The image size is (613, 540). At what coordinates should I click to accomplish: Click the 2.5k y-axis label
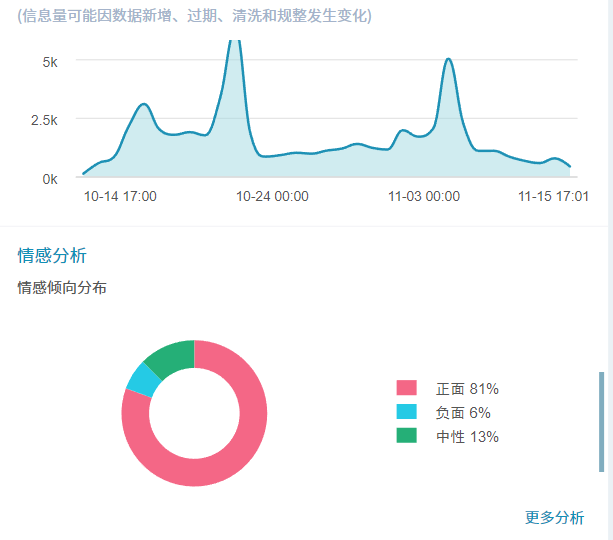coord(44,120)
